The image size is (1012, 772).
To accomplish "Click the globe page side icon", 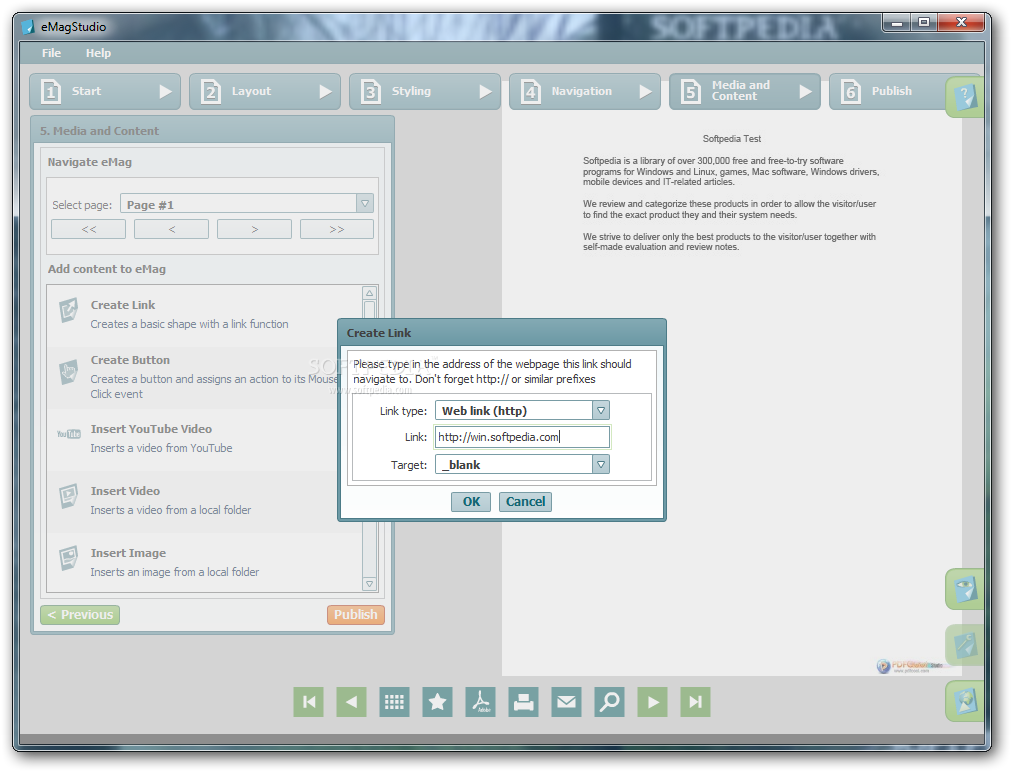I will click(x=965, y=701).
